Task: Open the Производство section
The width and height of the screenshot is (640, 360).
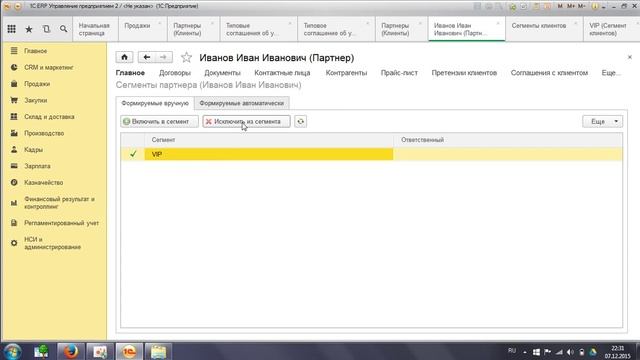Action: click(x=44, y=133)
